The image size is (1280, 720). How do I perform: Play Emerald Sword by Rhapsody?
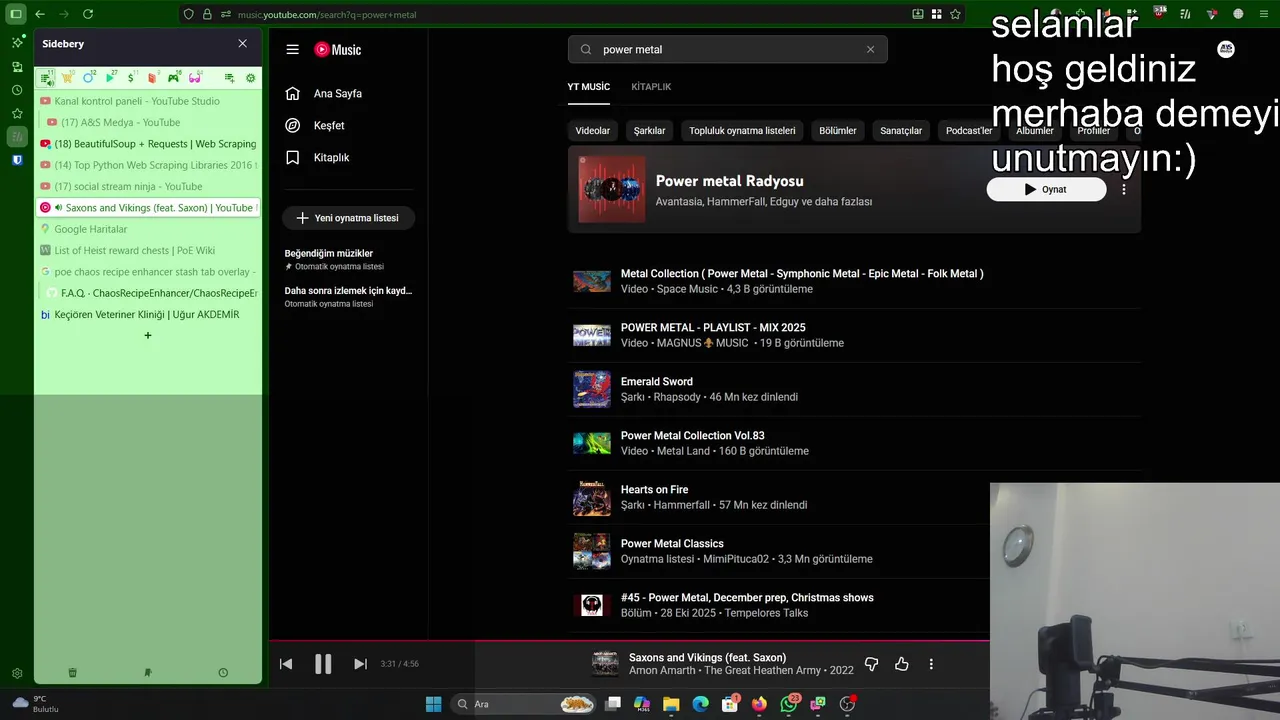[x=656, y=382]
